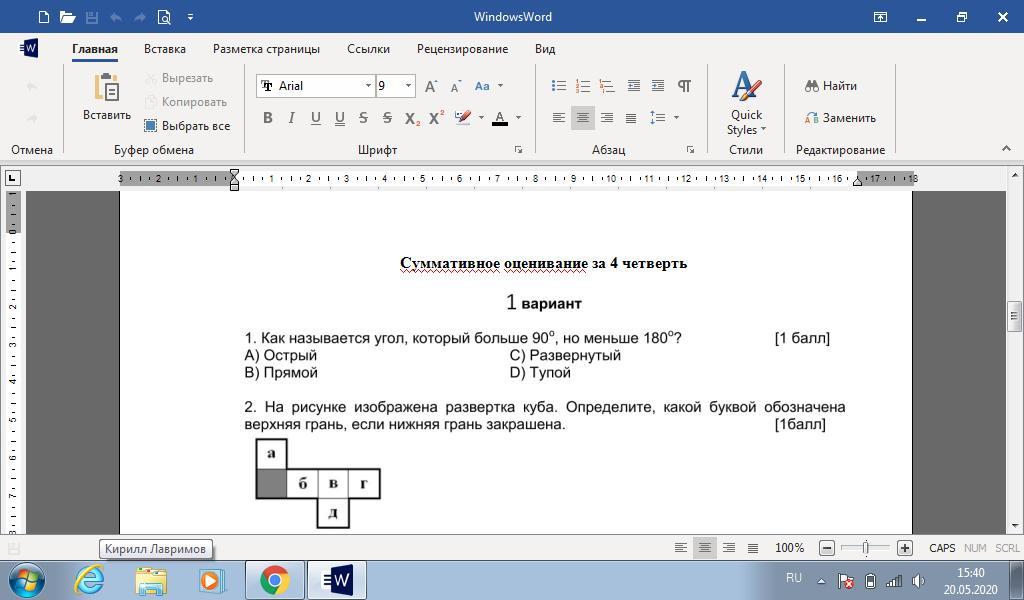Justify text from status bar
The height and width of the screenshot is (600, 1024).
click(753, 548)
